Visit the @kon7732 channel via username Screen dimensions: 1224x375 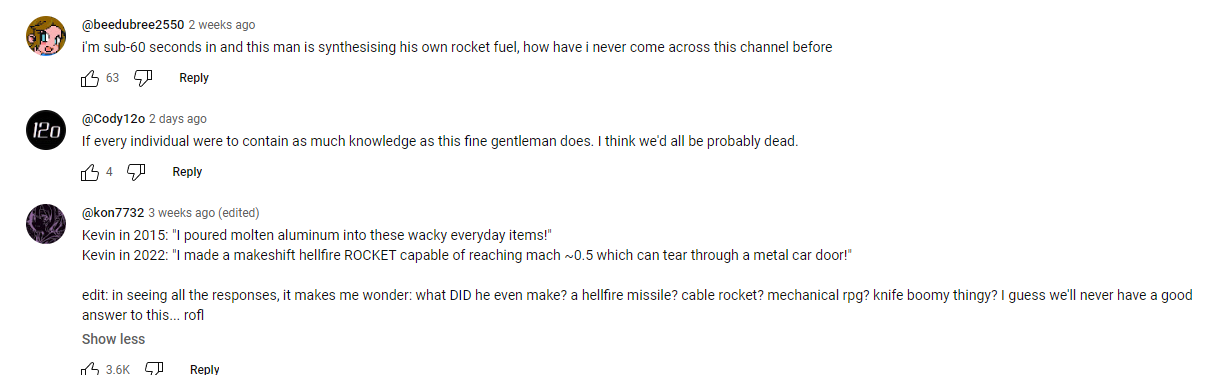(113, 212)
